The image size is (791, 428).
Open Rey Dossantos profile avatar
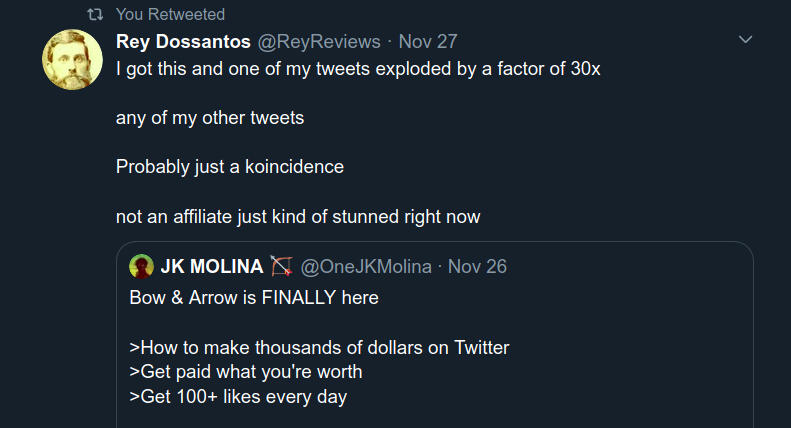pyautogui.click(x=72, y=60)
